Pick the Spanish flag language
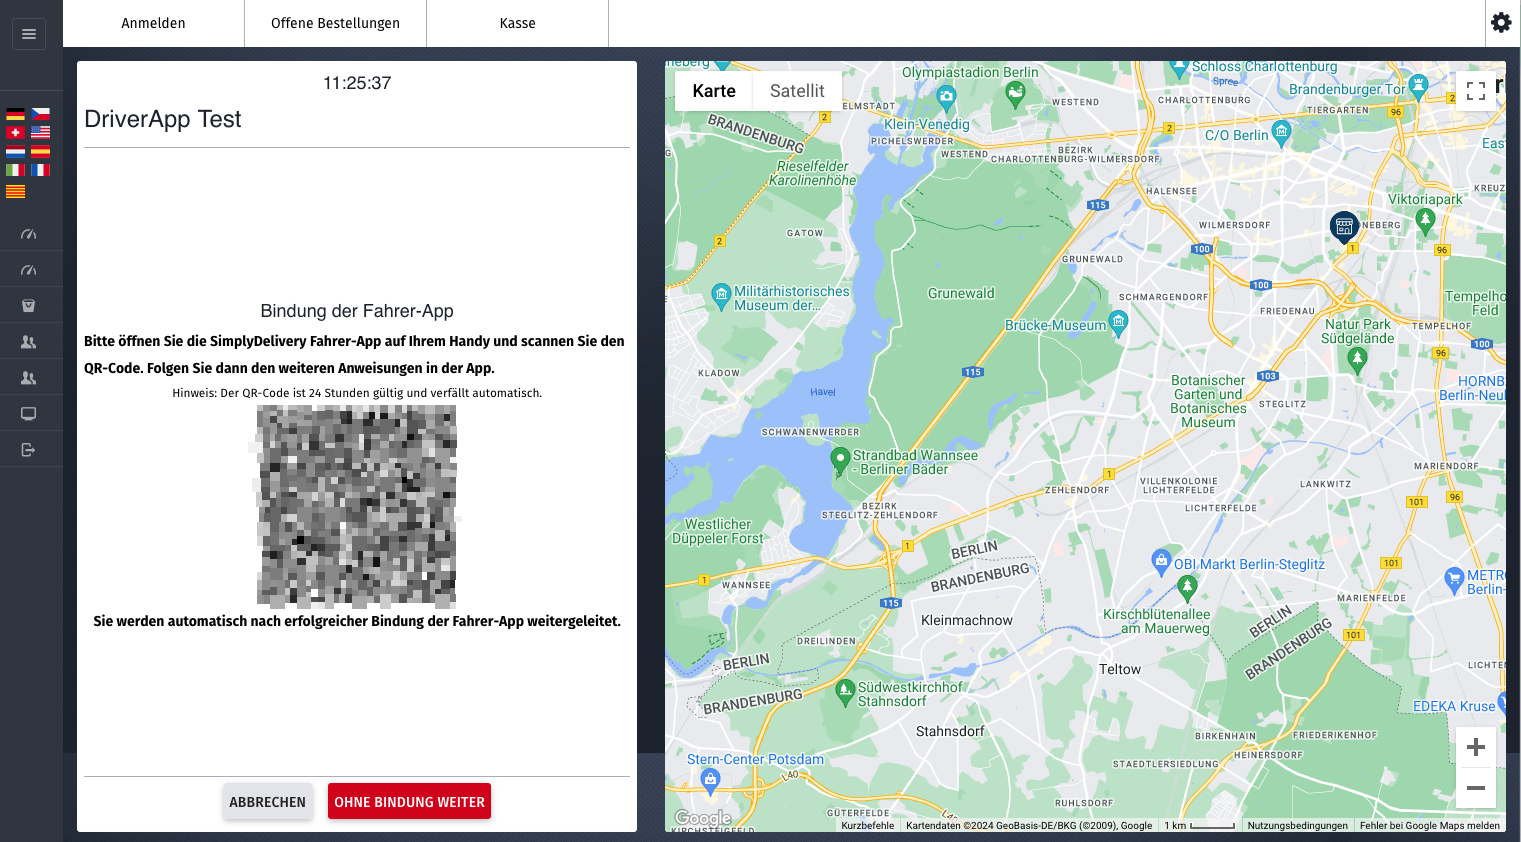 click(41, 151)
